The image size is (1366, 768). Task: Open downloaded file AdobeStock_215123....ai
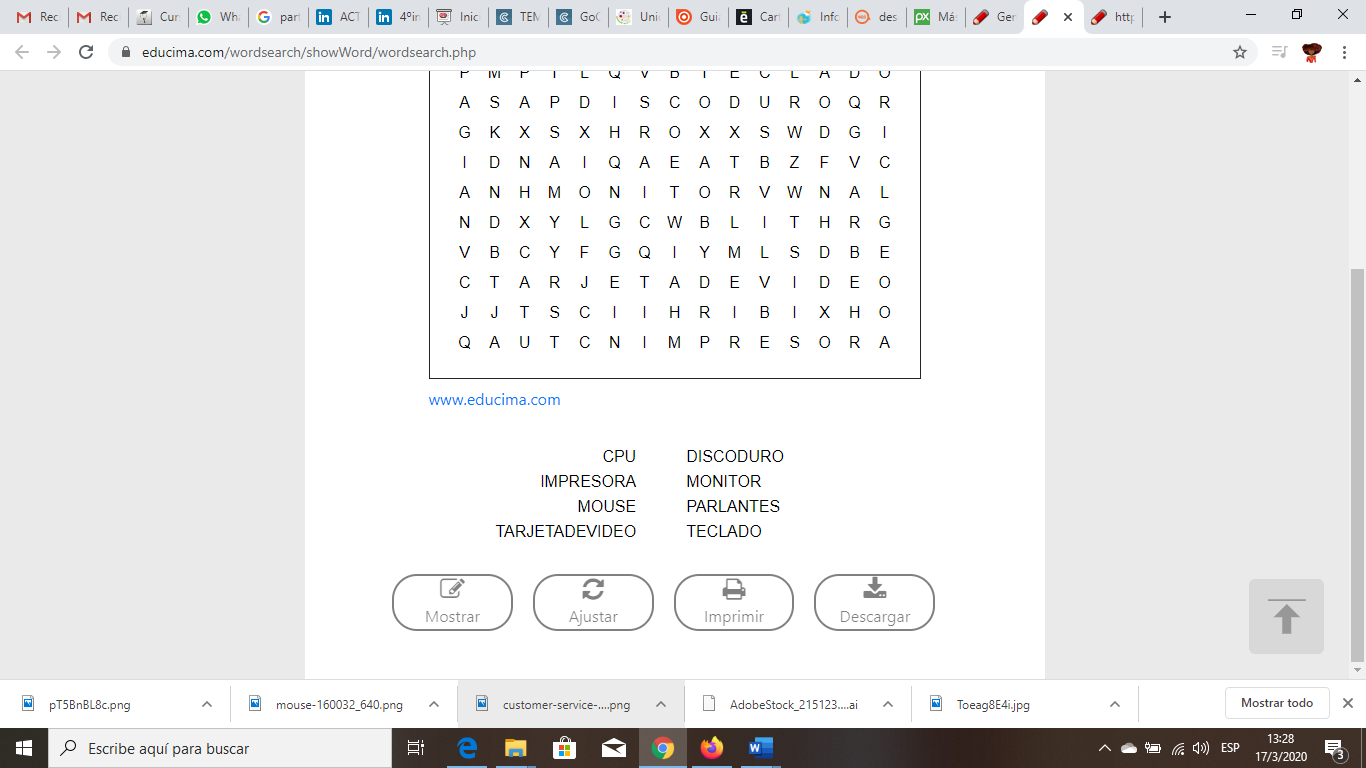[793, 704]
